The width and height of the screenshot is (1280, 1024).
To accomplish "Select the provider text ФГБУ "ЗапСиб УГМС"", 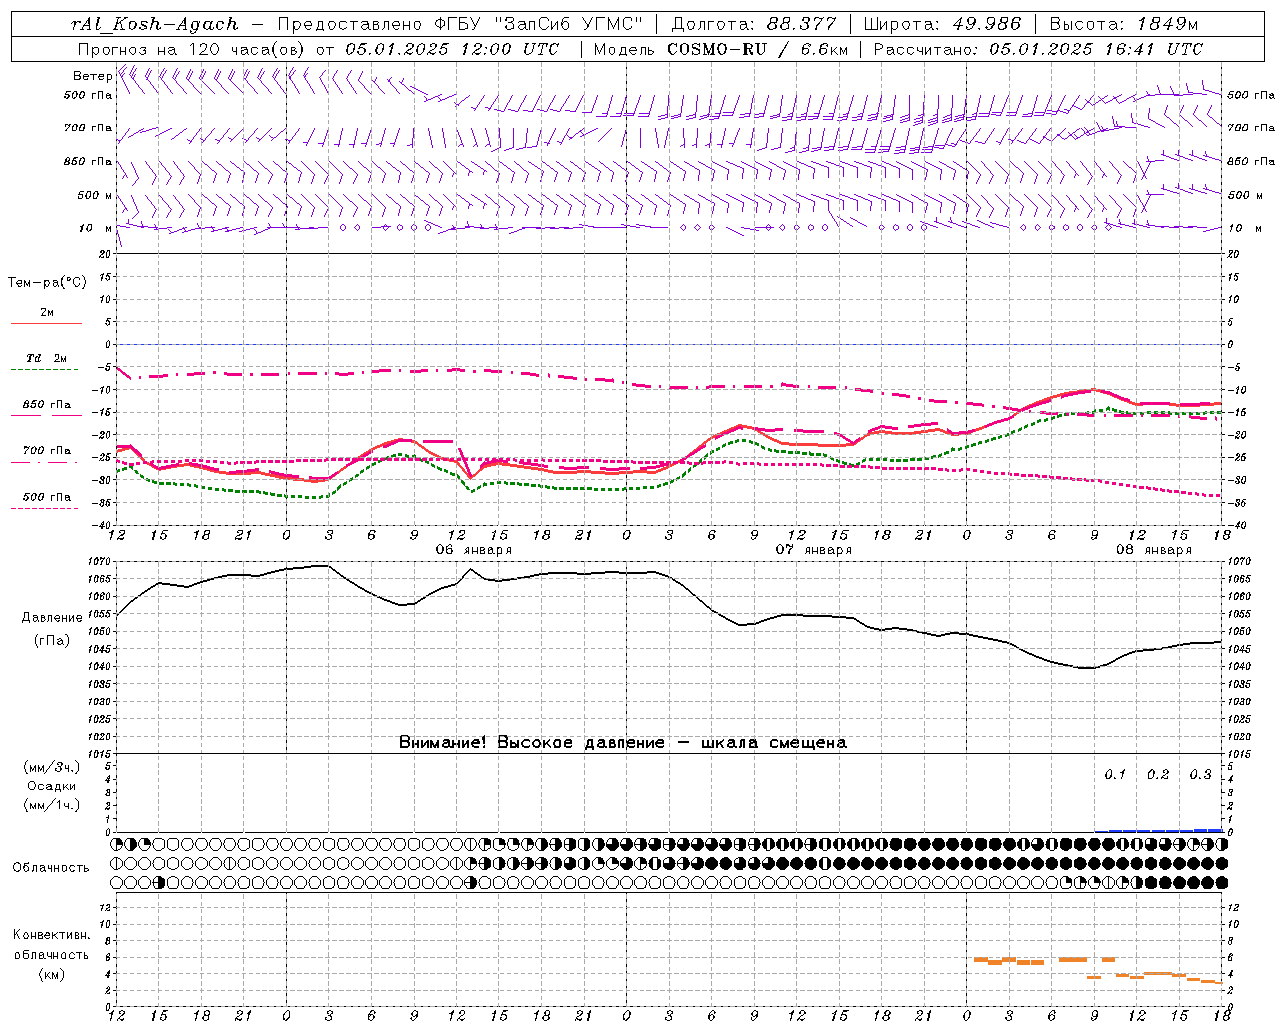I will (539, 25).
